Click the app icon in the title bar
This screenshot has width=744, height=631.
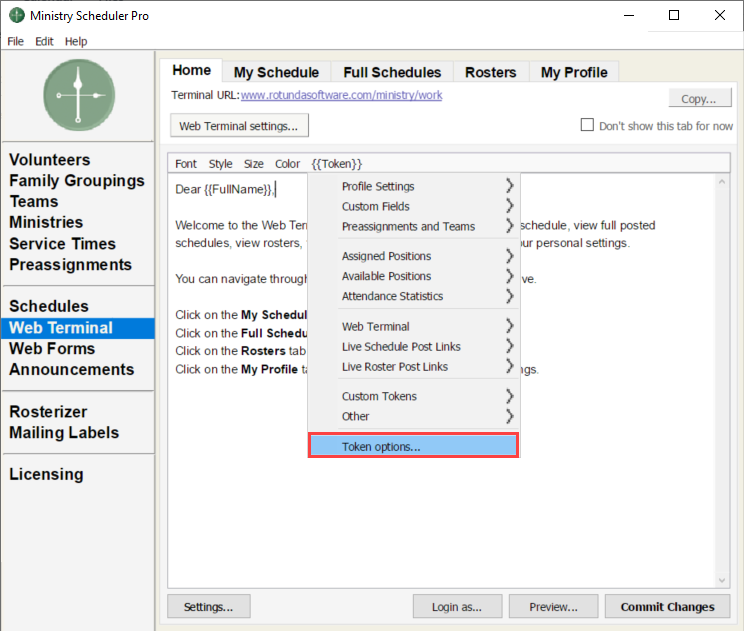[x=17, y=15]
